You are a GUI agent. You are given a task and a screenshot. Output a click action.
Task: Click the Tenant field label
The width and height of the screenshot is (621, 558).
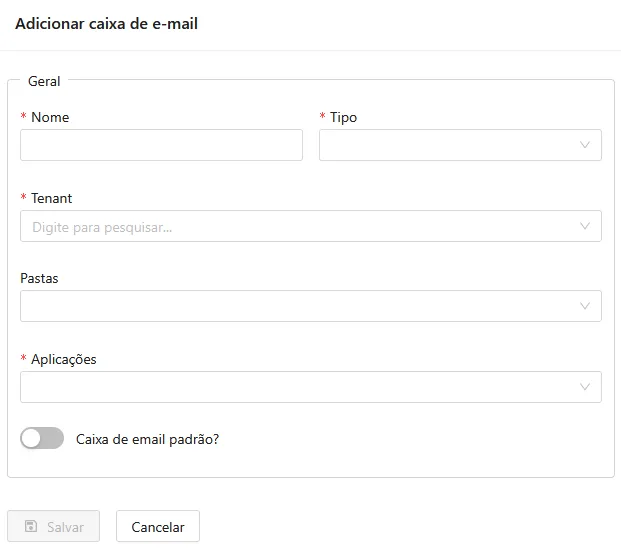click(51, 198)
